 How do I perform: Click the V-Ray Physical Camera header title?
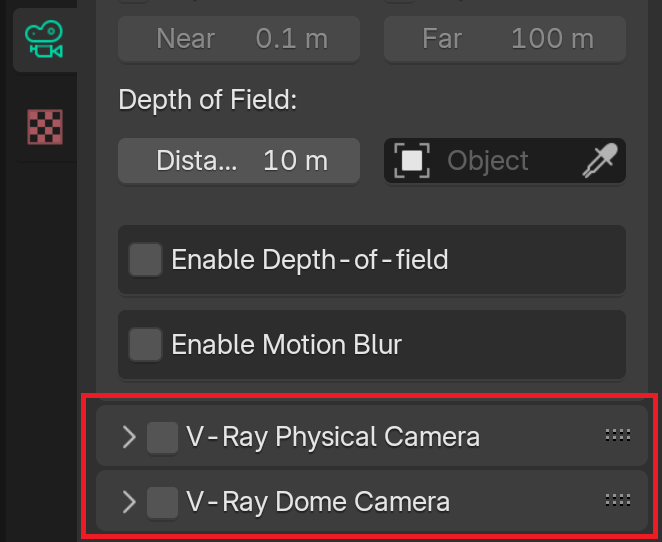coord(333,437)
